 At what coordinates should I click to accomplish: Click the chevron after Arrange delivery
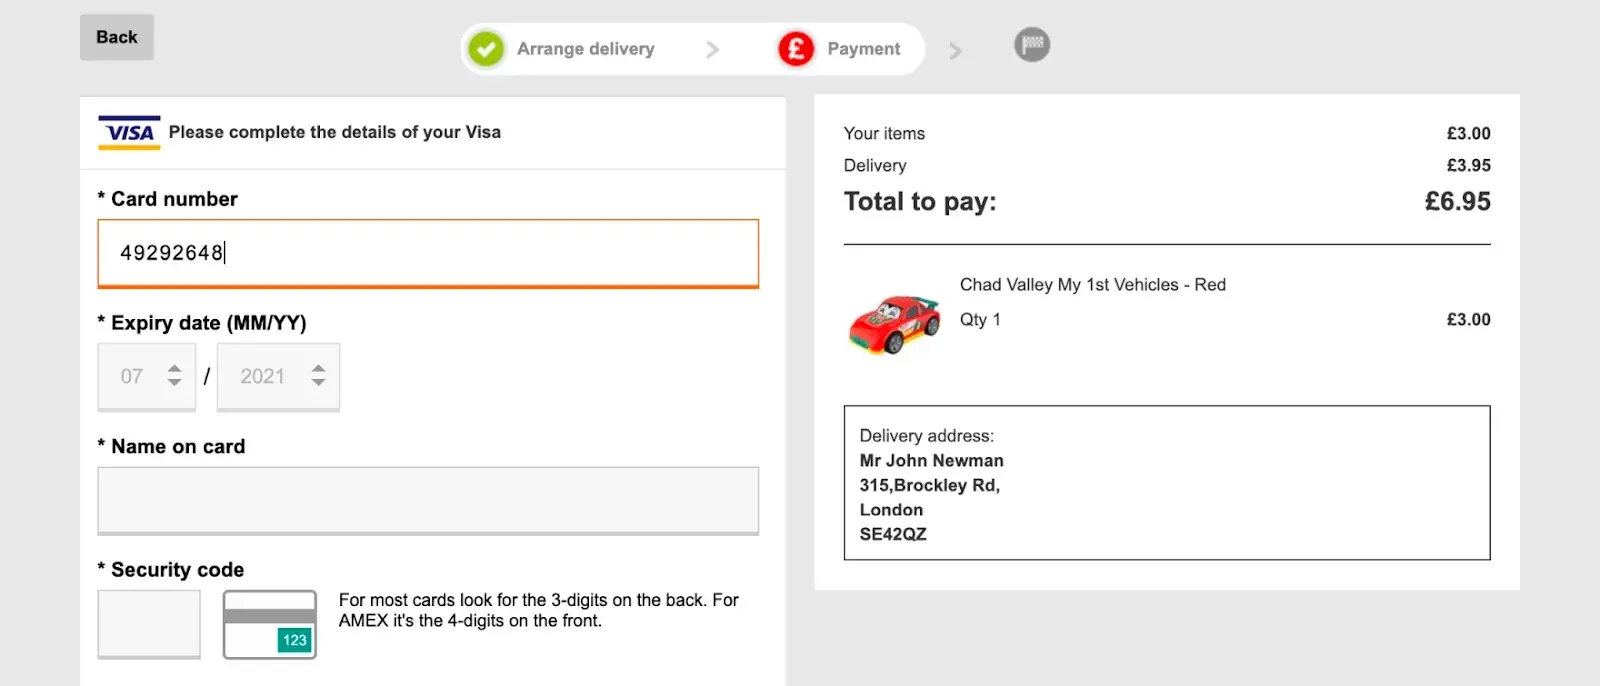coord(712,49)
